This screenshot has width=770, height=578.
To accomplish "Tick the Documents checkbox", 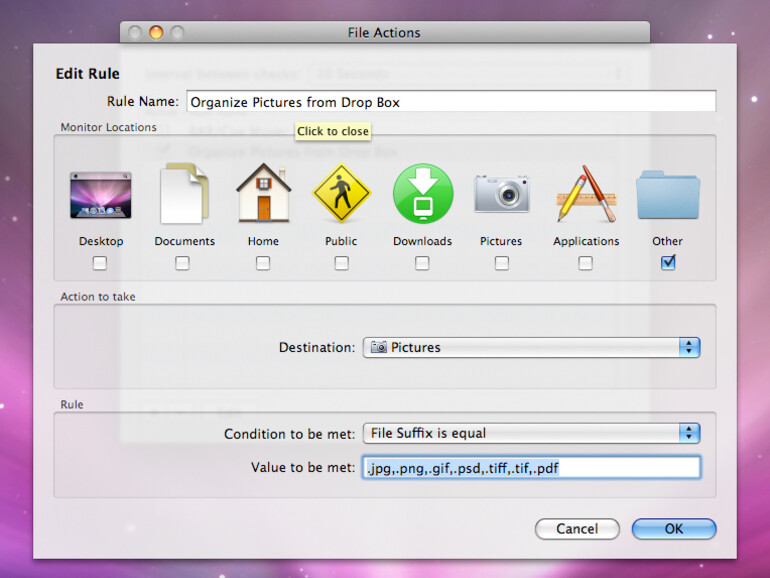I will pyautogui.click(x=182, y=263).
